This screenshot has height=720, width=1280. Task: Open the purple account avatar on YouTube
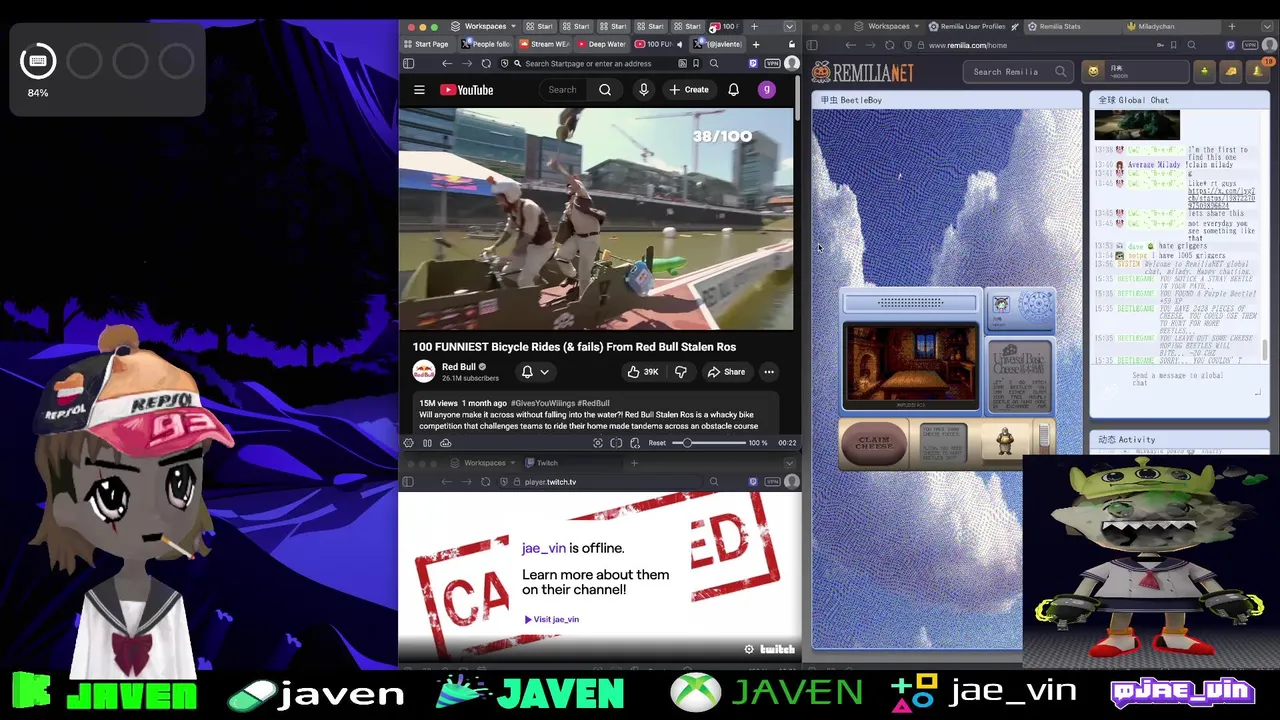(x=767, y=90)
